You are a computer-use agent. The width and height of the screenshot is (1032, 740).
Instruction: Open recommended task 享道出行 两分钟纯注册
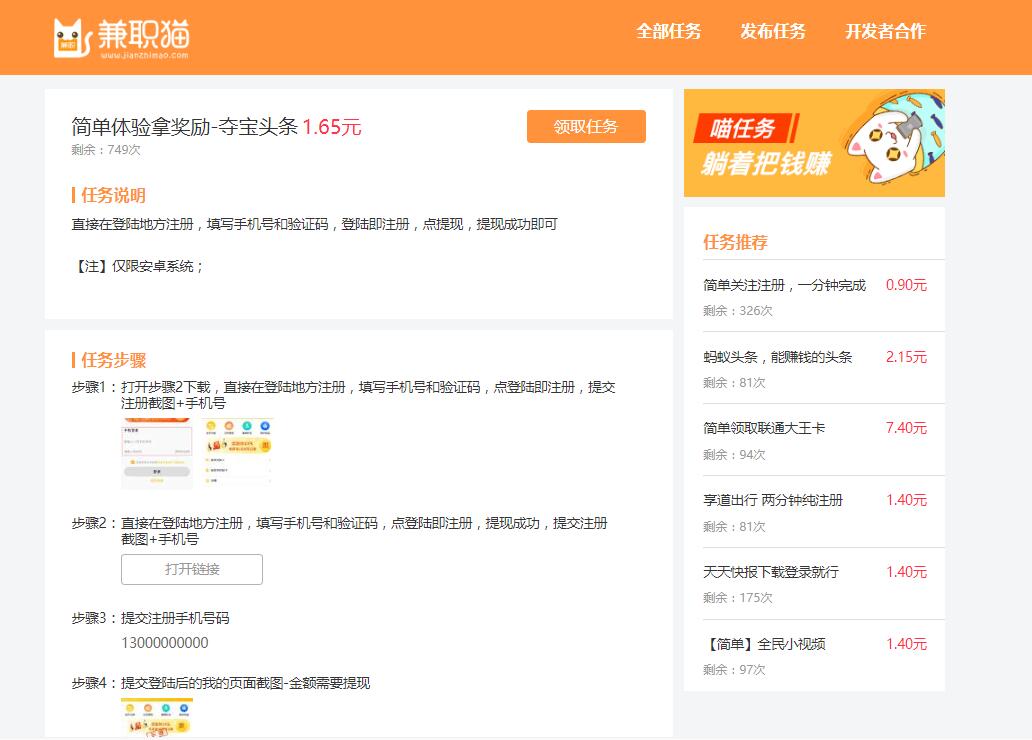(x=773, y=500)
